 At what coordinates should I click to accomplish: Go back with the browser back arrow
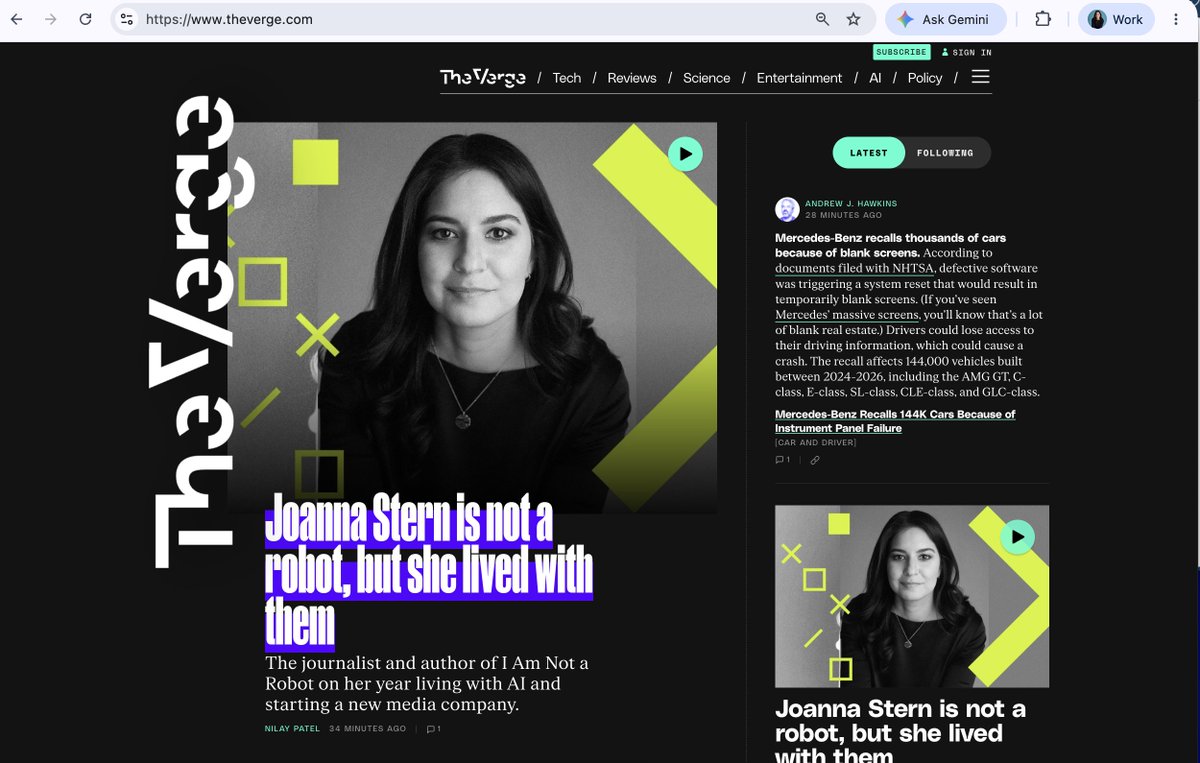click(17, 19)
